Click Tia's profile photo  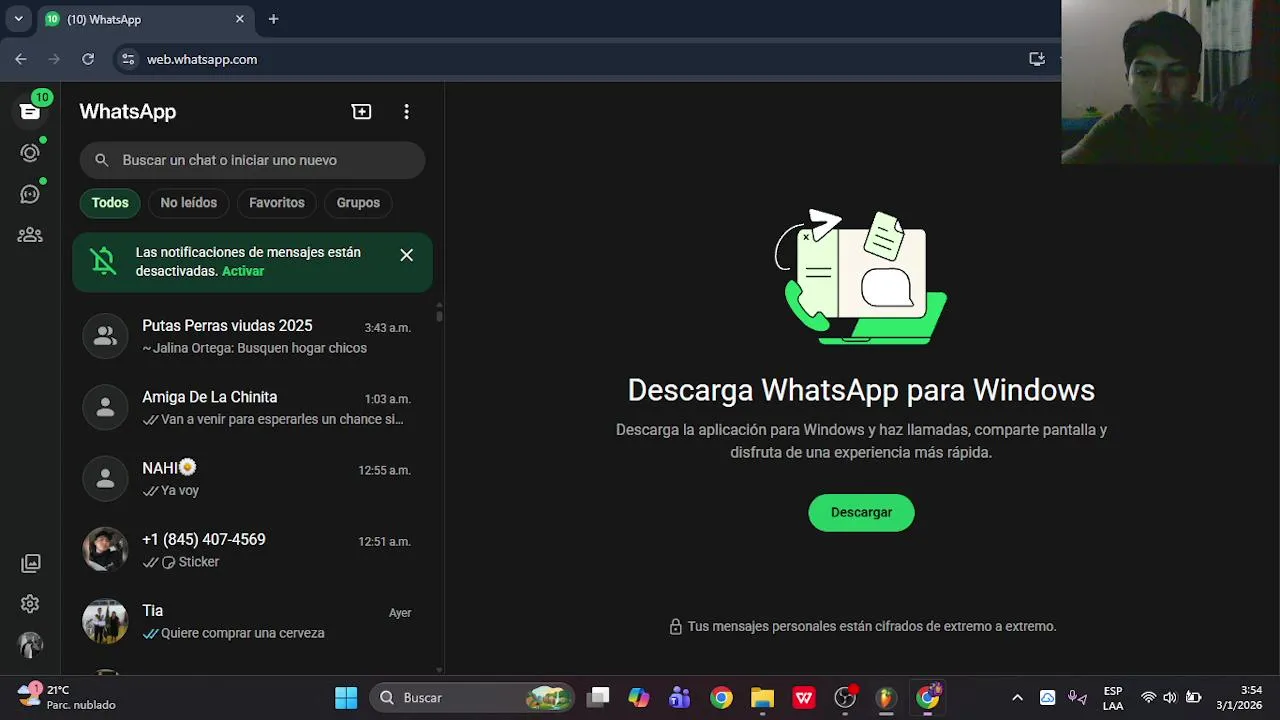click(x=105, y=621)
